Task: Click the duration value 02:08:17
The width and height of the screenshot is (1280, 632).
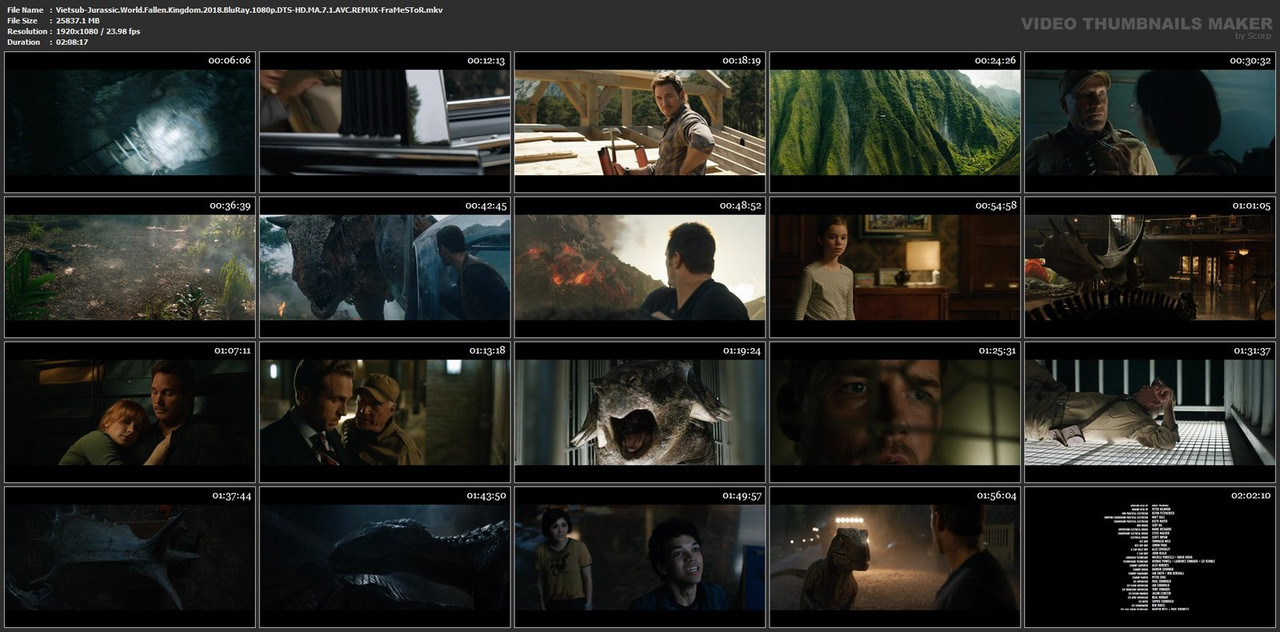Action: point(72,42)
